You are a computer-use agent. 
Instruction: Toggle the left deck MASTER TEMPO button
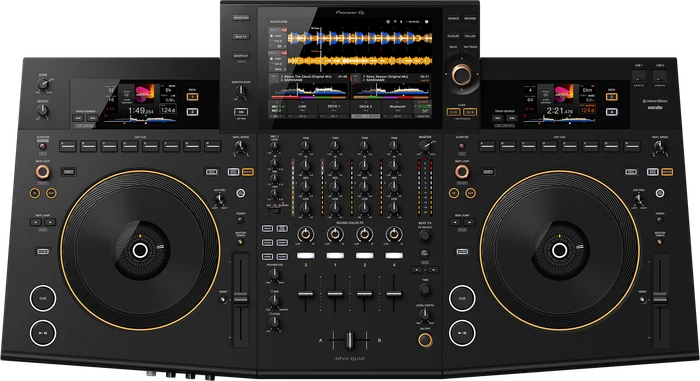241,242
